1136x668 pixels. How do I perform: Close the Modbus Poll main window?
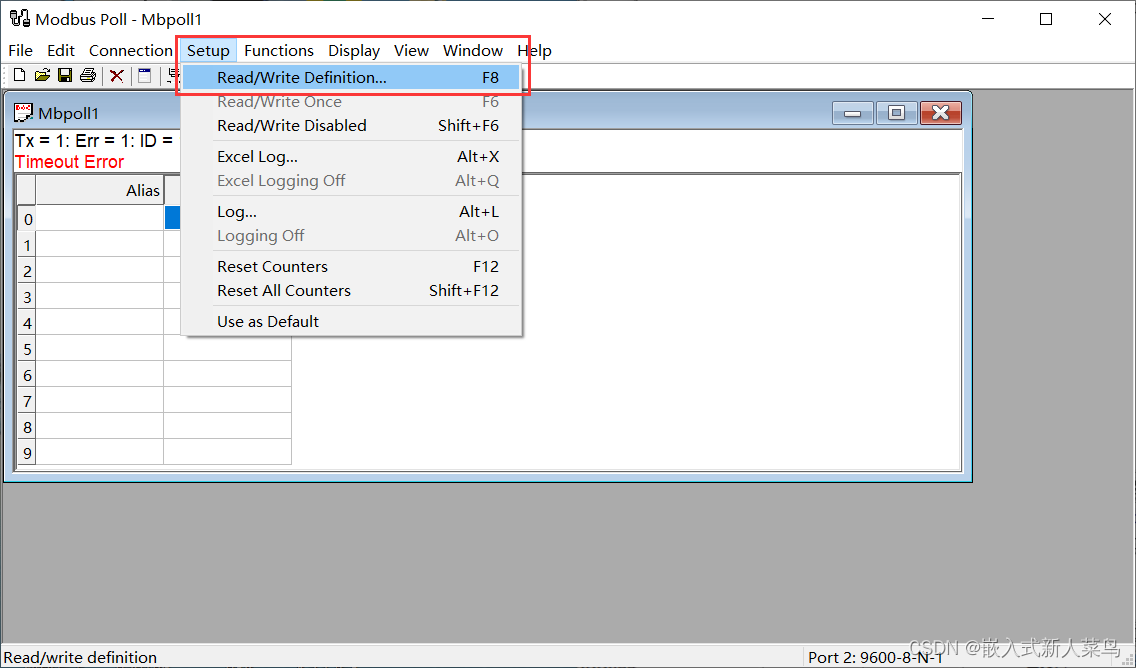tap(1104, 19)
